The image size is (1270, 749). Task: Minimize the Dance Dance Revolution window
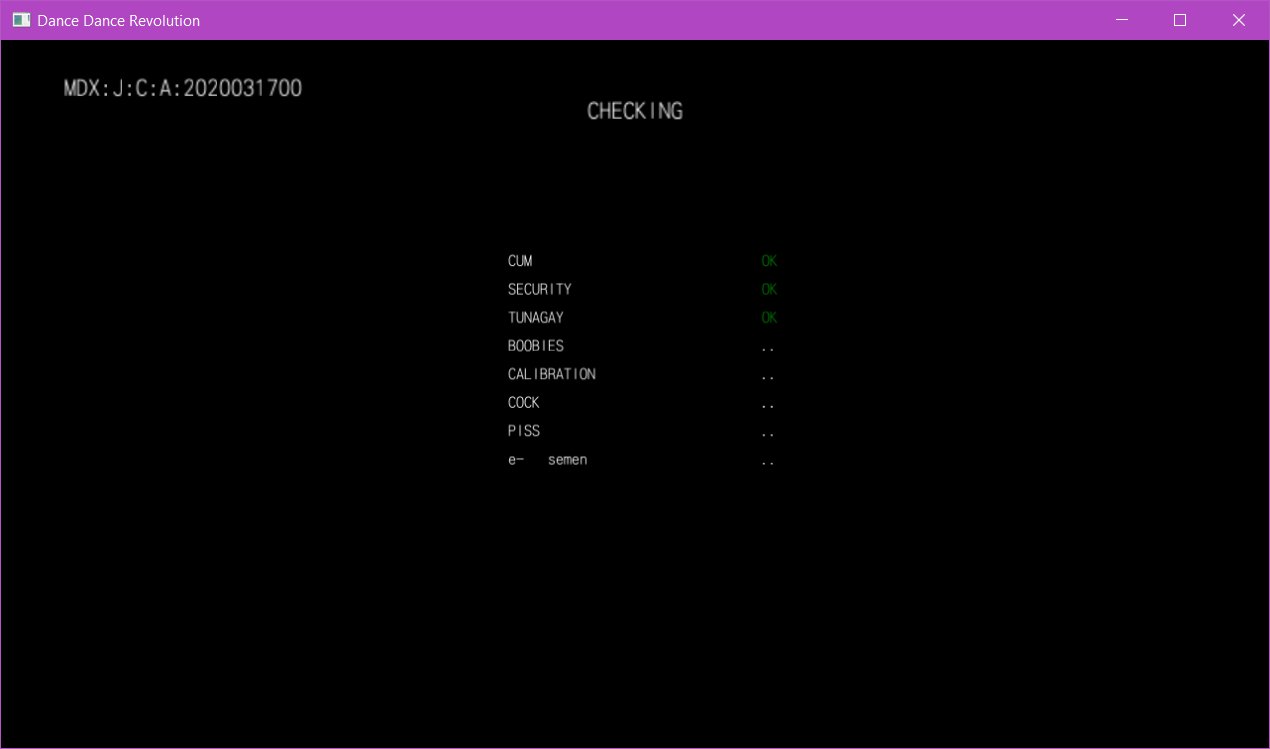(x=1123, y=20)
